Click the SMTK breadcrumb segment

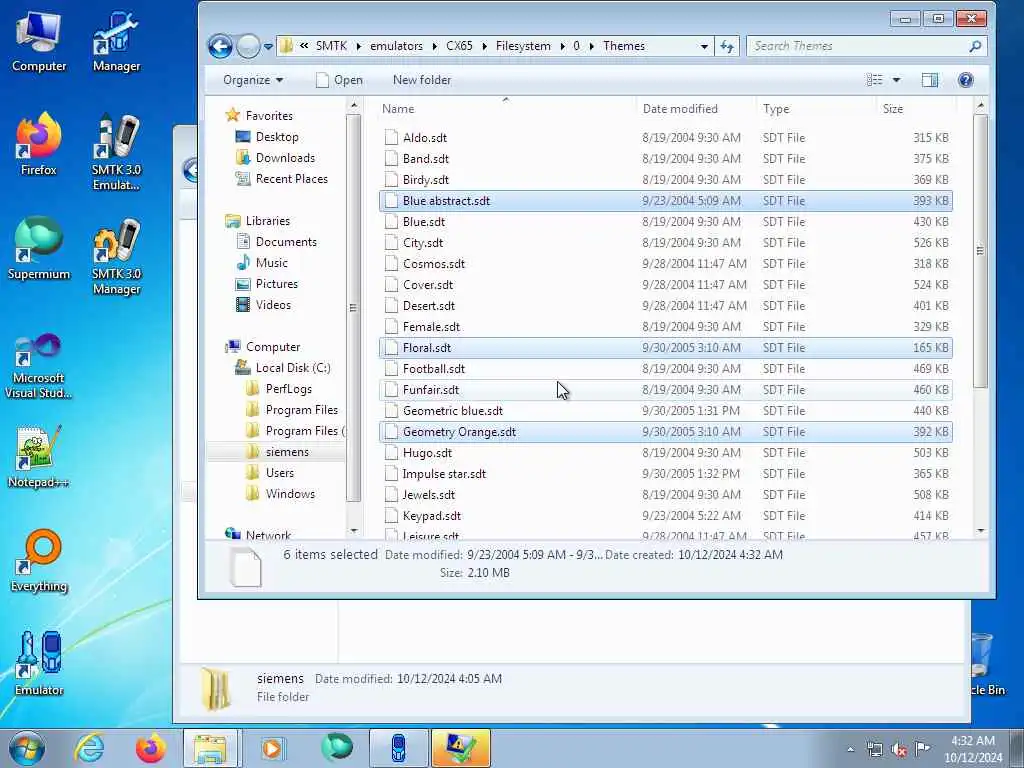(x=331, y=46)
